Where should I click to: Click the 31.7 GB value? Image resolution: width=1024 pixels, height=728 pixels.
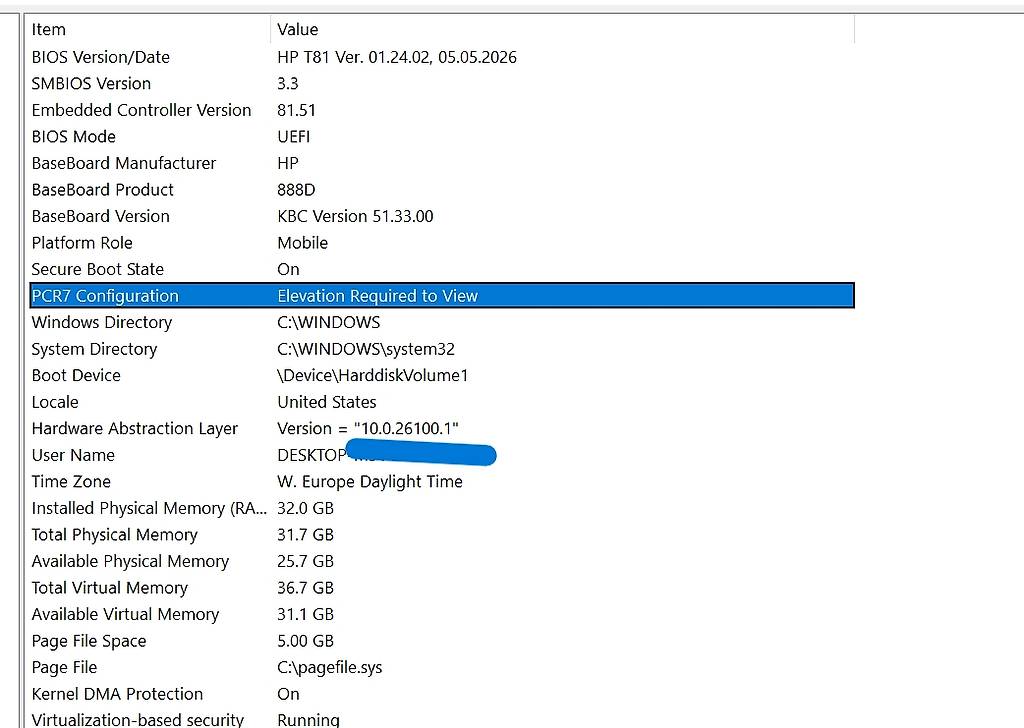pyautogui.click(x=305, y=535)
